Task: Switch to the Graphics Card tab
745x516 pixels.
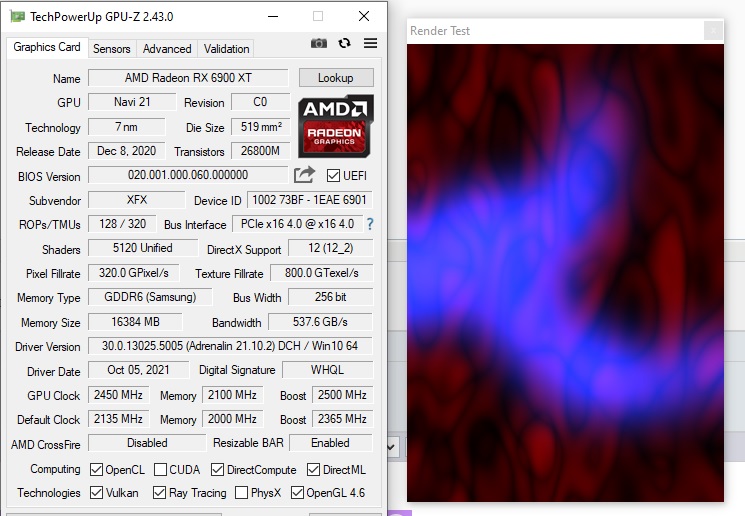Action: (47, 47)
